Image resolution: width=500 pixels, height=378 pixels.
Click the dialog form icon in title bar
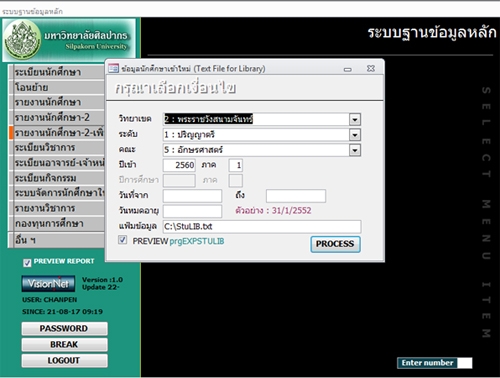113,68
